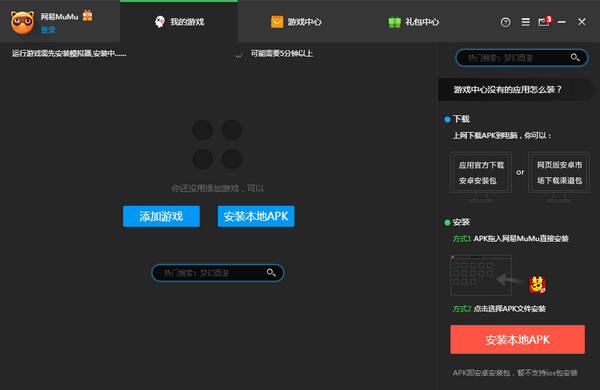Image resolution: width=600 pixels, height=390 pixels.
Task: Click the 方式2 点击选择APK文件安装 text
Action: pos(499,309)
